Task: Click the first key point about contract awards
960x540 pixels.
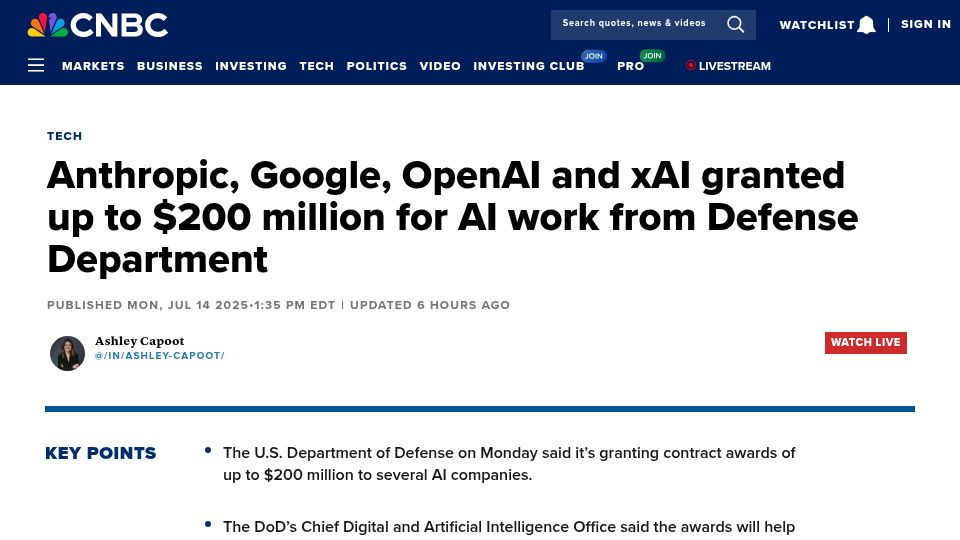Action: click(x=509, y=463)
